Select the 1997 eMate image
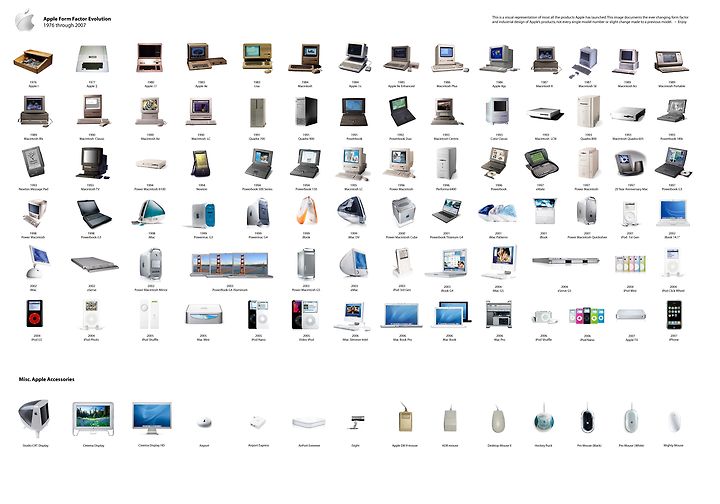720x504 pixels. 541,163
